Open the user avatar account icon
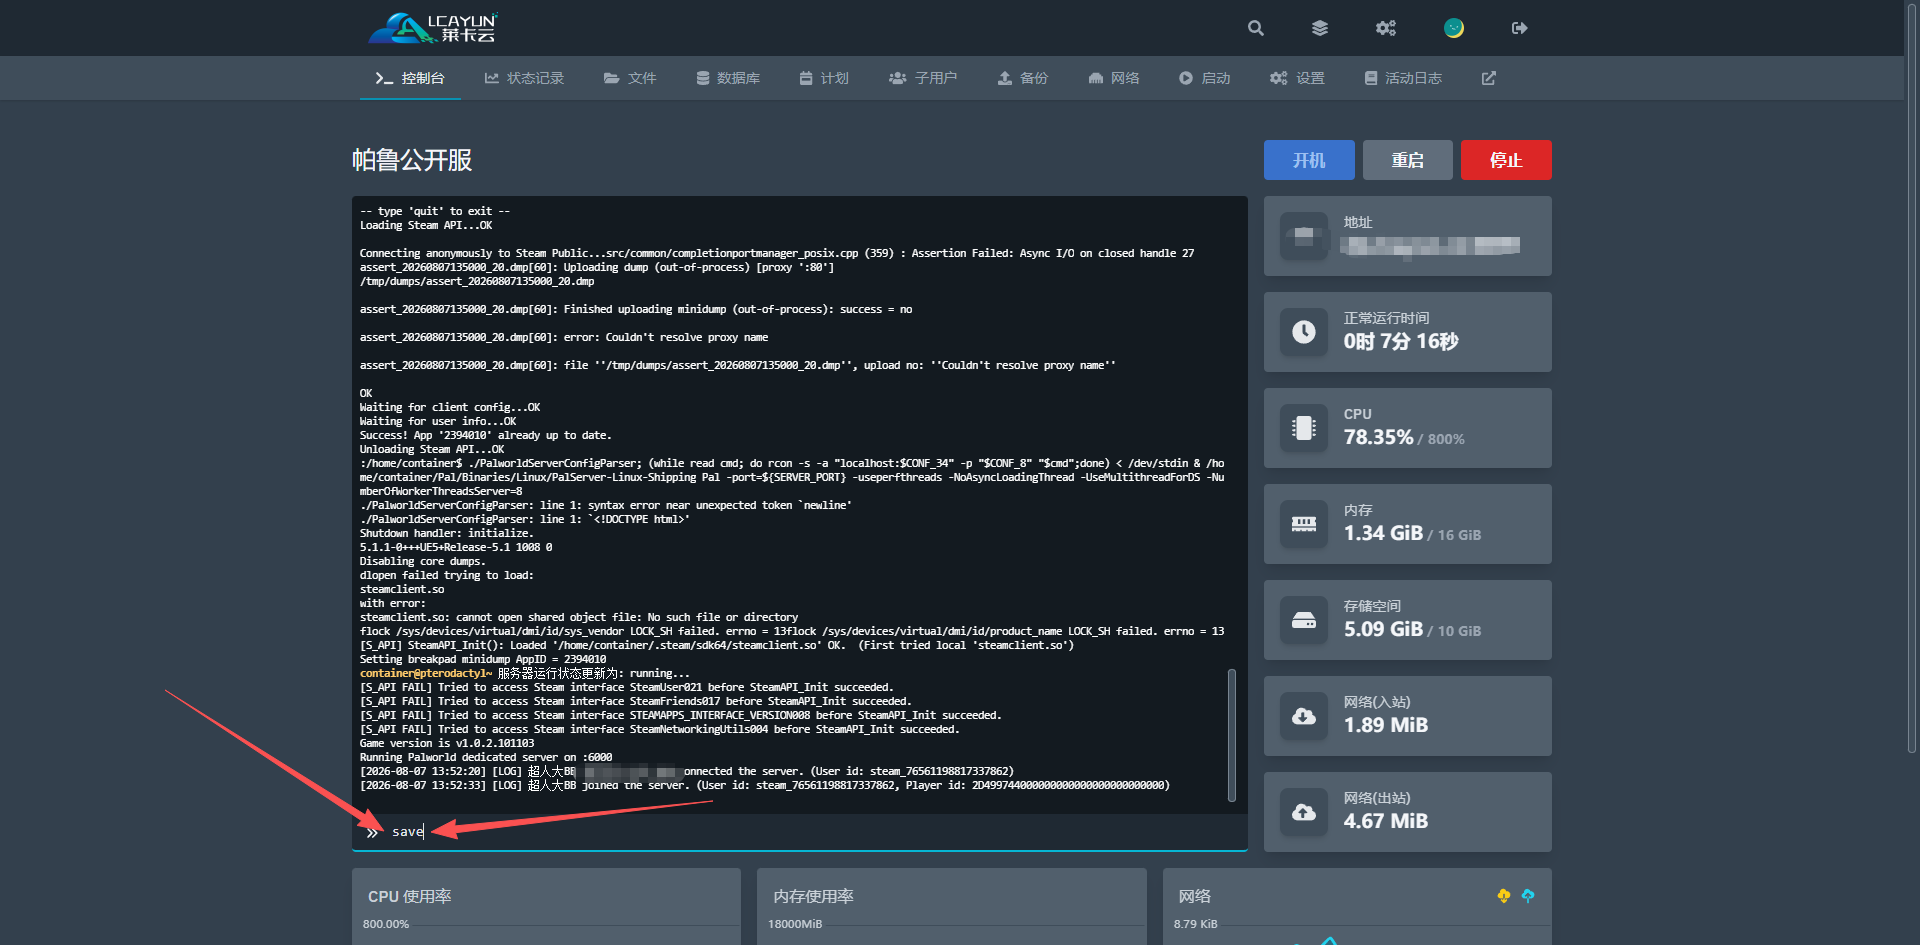Image resolution: width=1920 pixels, height=945 pixels. [1454, 28]
